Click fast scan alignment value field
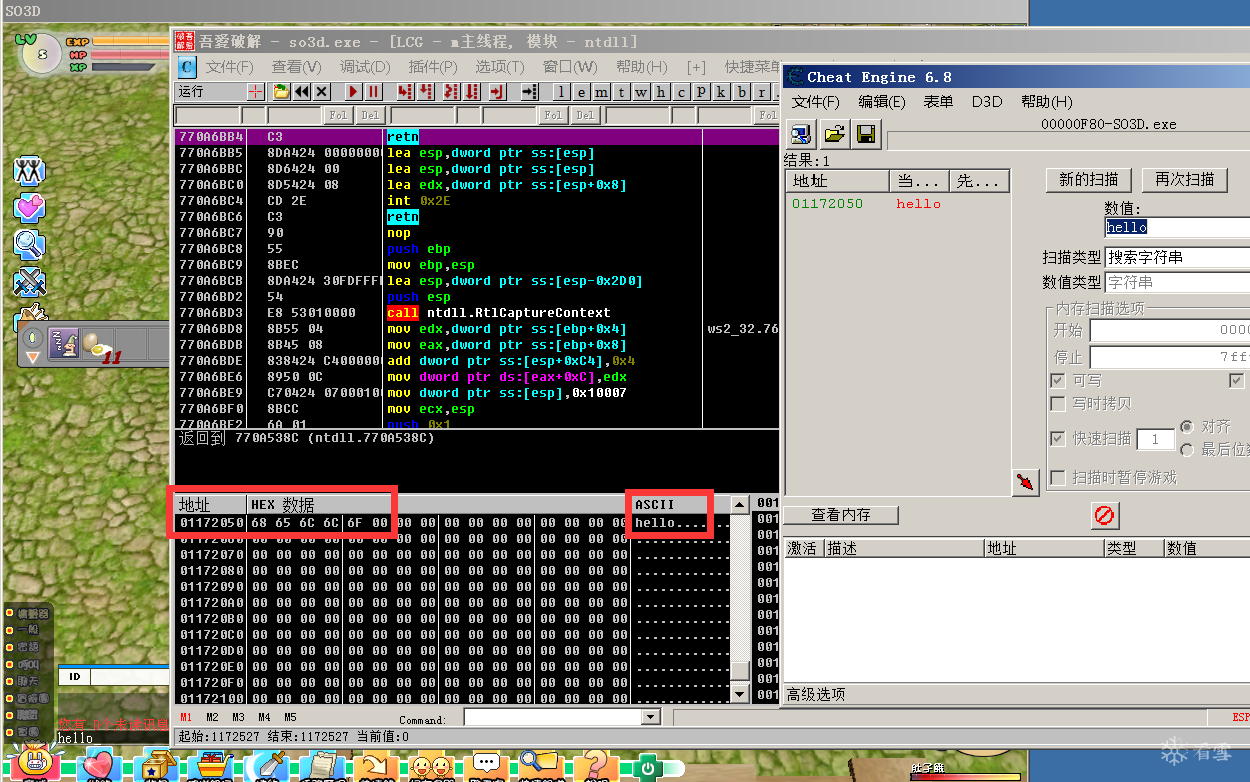 pyautogui.click(x=1155, y=439)
